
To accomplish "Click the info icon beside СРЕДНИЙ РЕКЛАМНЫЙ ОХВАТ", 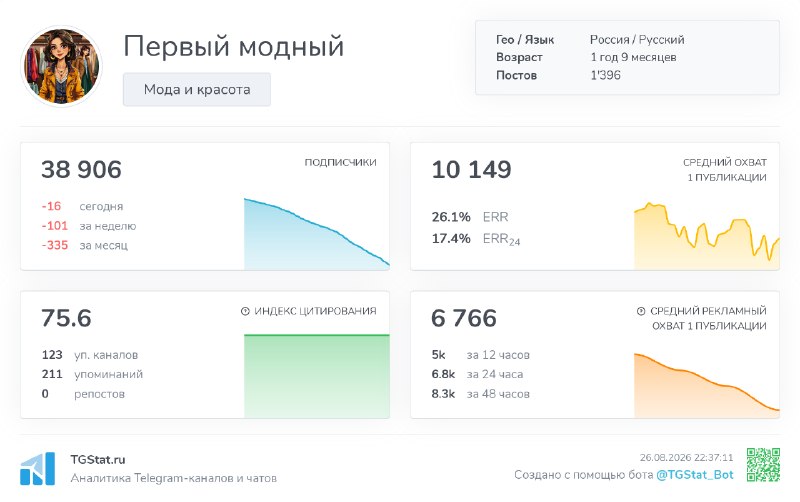I will click(x=641, y=311).
